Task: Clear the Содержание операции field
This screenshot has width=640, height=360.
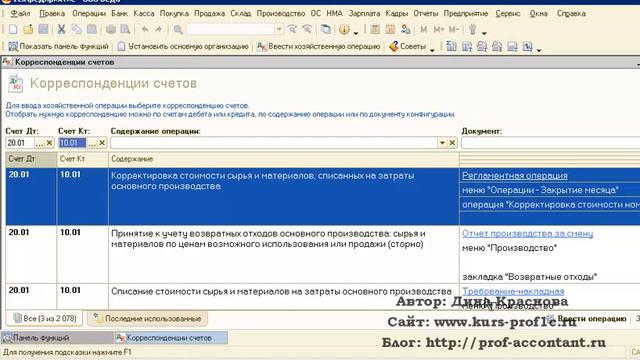Action: click(x=452, y=143)
